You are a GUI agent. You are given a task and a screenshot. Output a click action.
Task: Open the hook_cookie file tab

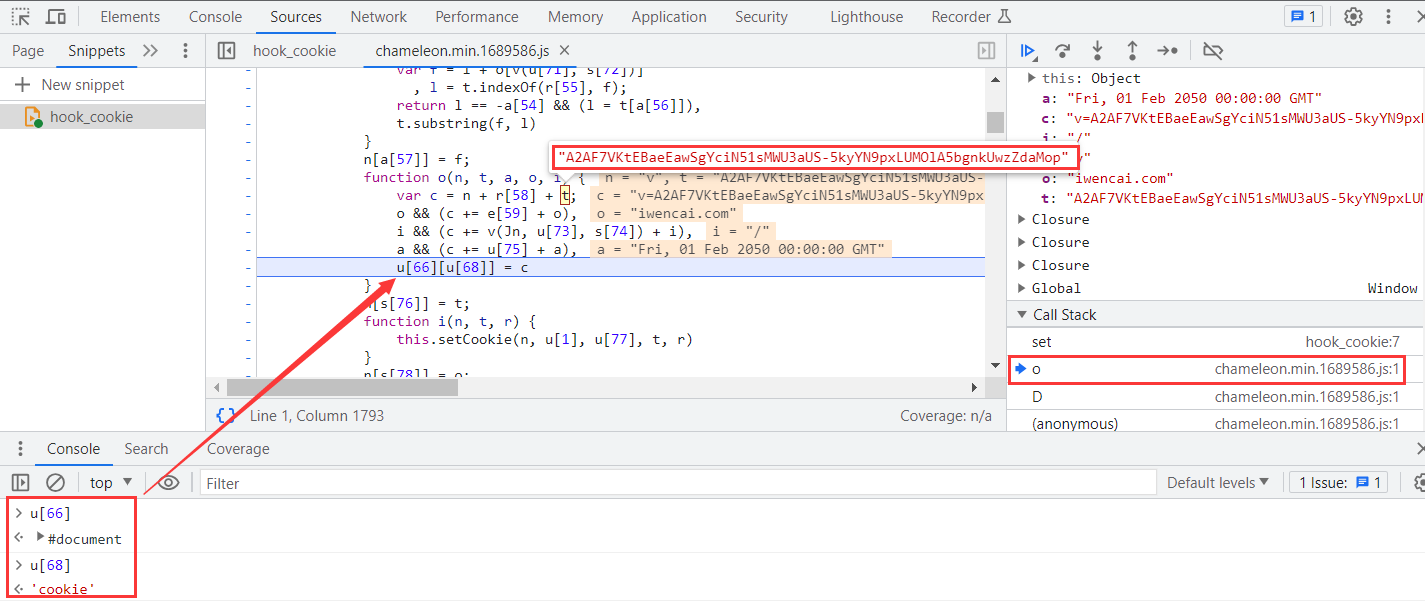point(294,51)
